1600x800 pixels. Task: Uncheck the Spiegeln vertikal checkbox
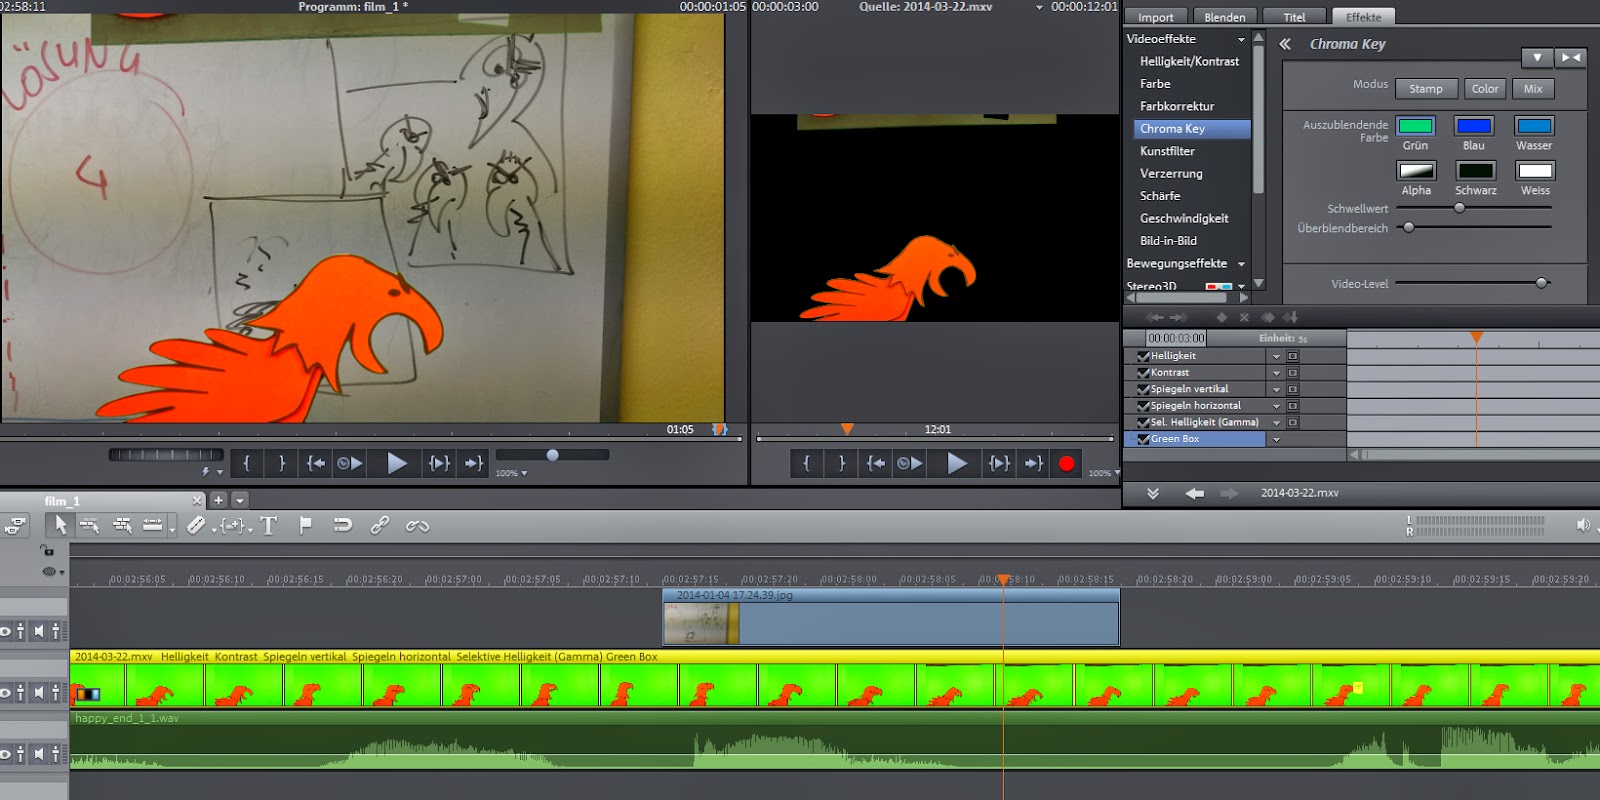tap(1143, 389)
